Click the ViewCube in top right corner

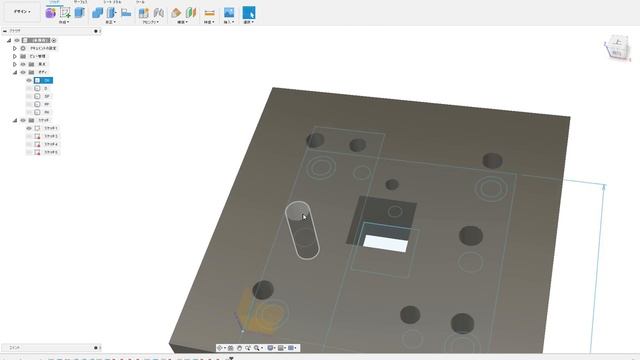tap(617, 48)
